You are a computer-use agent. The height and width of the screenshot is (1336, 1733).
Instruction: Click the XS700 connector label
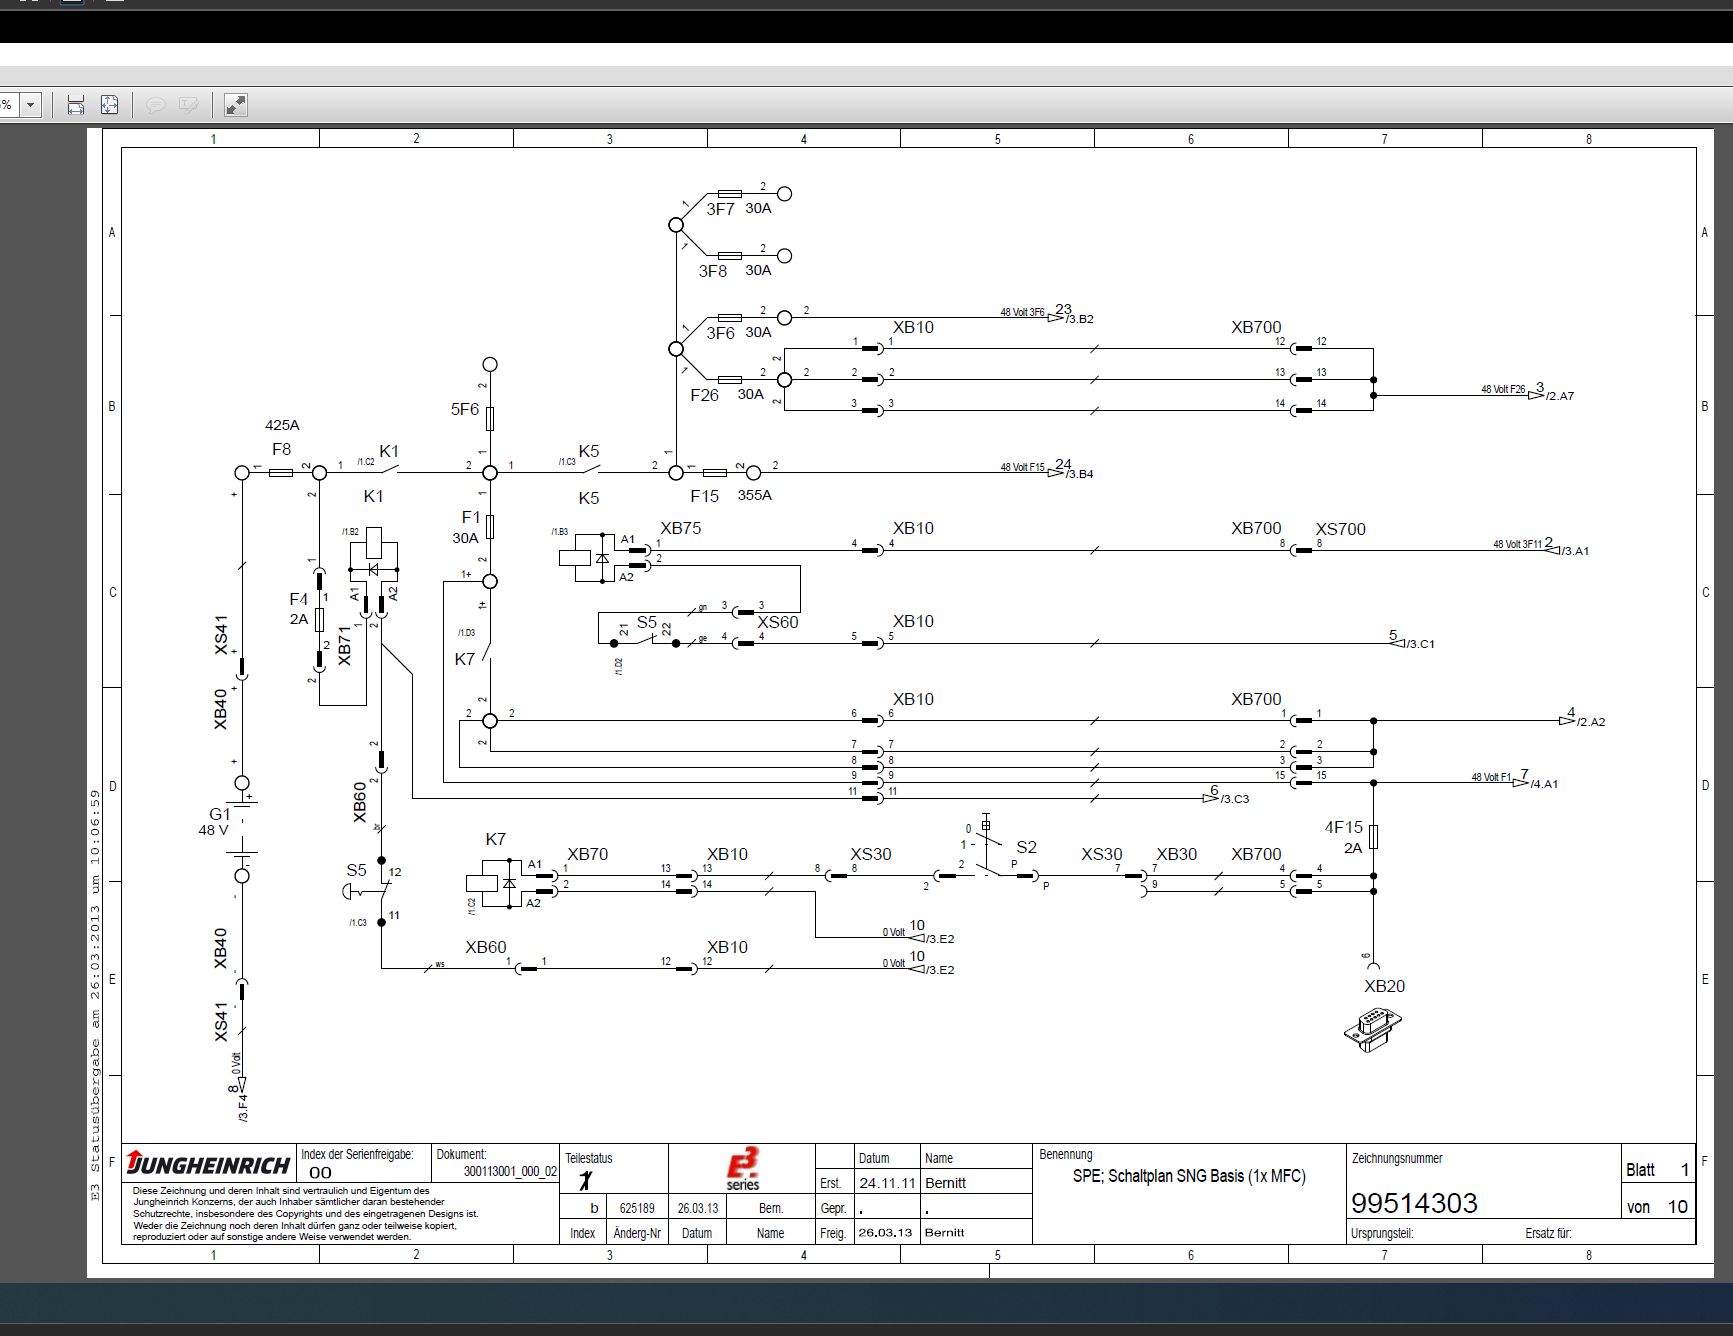pyautogui.click(x=1340, y=529)
